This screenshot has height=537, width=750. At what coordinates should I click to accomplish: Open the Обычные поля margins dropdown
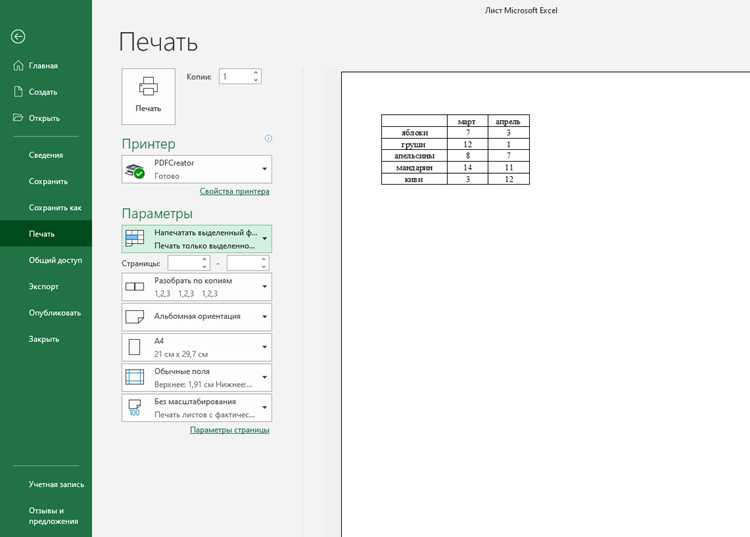point(265,377)
